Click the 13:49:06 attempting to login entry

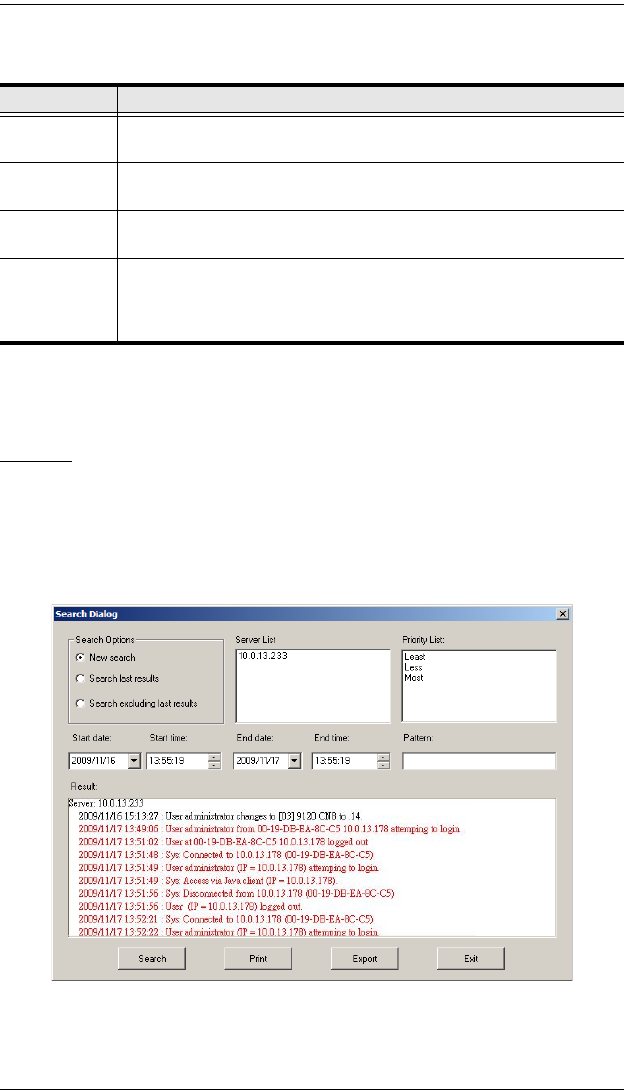(269, 829)
